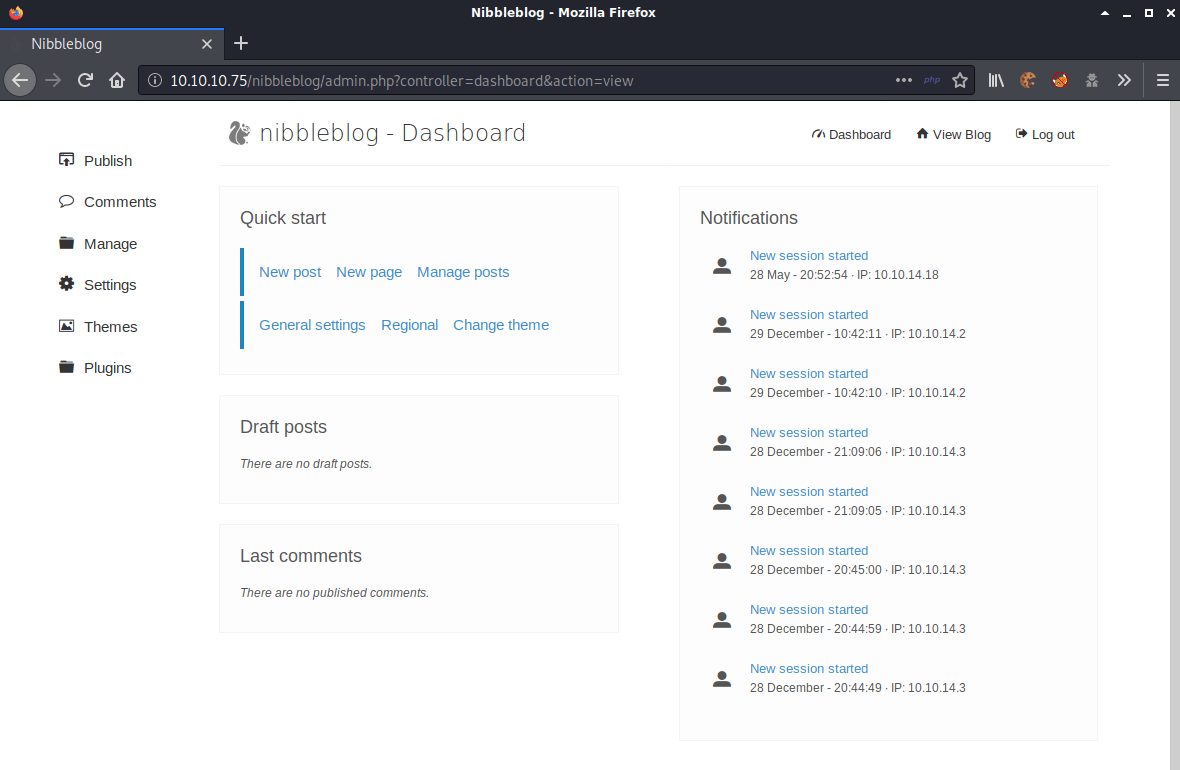Viewport: 1180px width, 770px height.
Task: Open the Settings menu item
Action: click(x=110, y=285)
